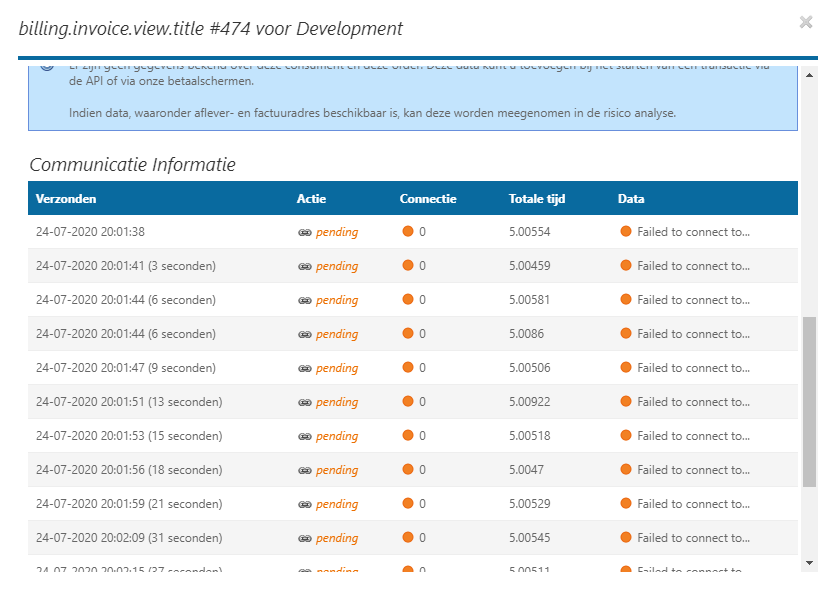Click the link icon in the 20:02:09 row
This screenshot has width=825, height=595.
305,538
